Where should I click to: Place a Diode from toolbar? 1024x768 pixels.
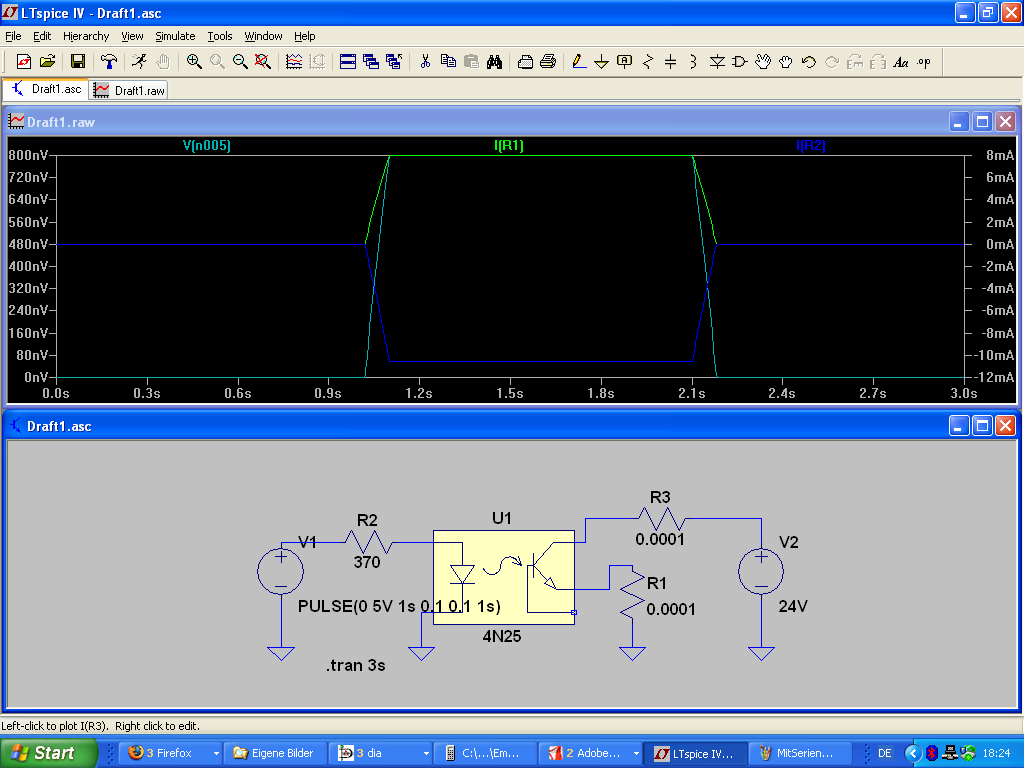point(717,61)
